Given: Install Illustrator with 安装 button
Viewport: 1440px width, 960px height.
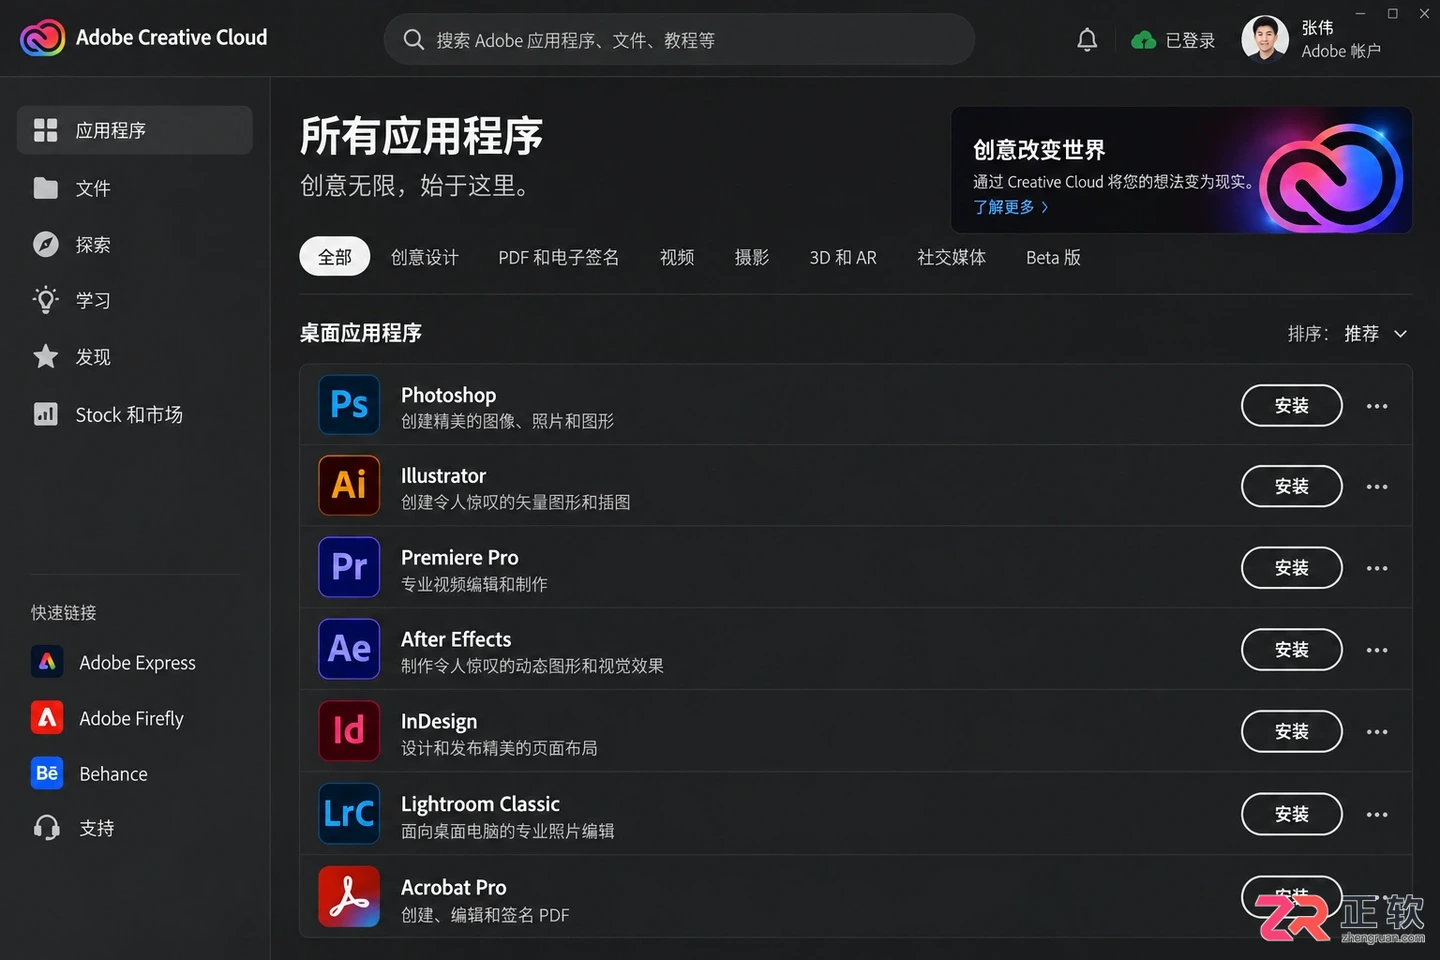Looking at the screenshot, I should click(x=1292, y=486).
